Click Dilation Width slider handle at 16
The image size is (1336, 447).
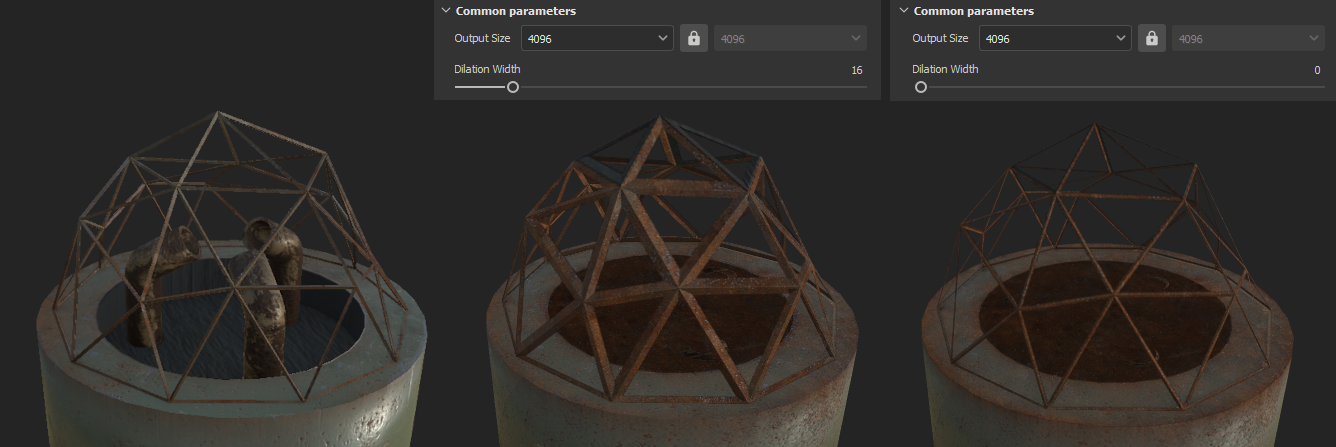tap(513, 87)
